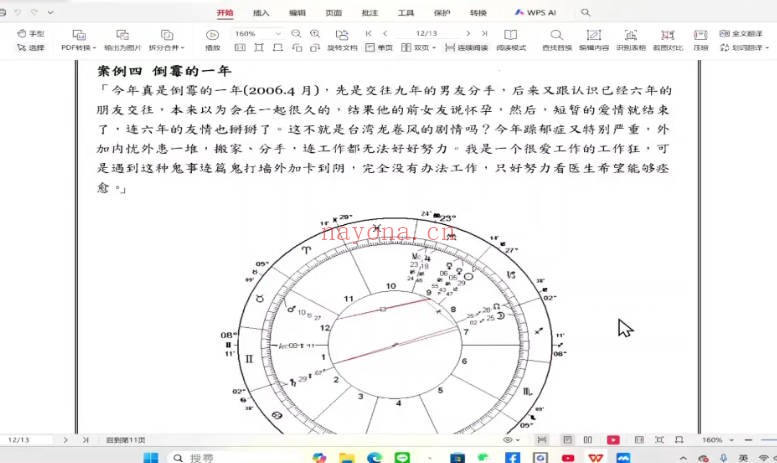Choose the Select tool (选择)
The height and width of the screenshot is (463, 777).
[x=31, y=48]
